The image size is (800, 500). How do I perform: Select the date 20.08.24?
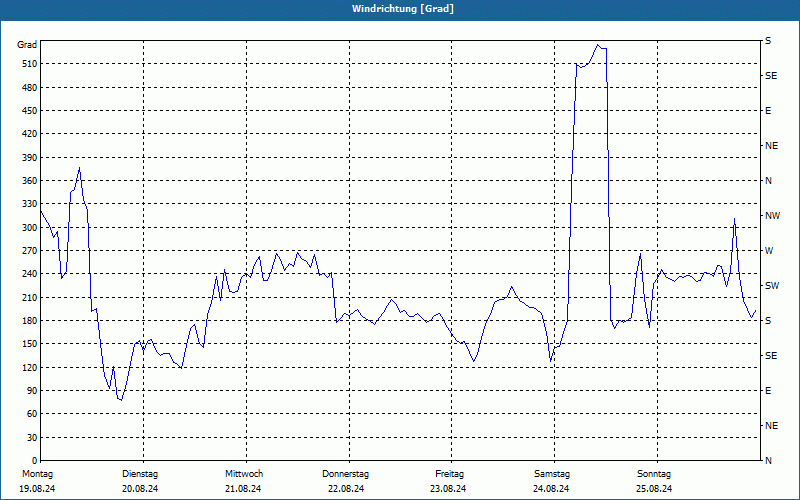[140, 489]
